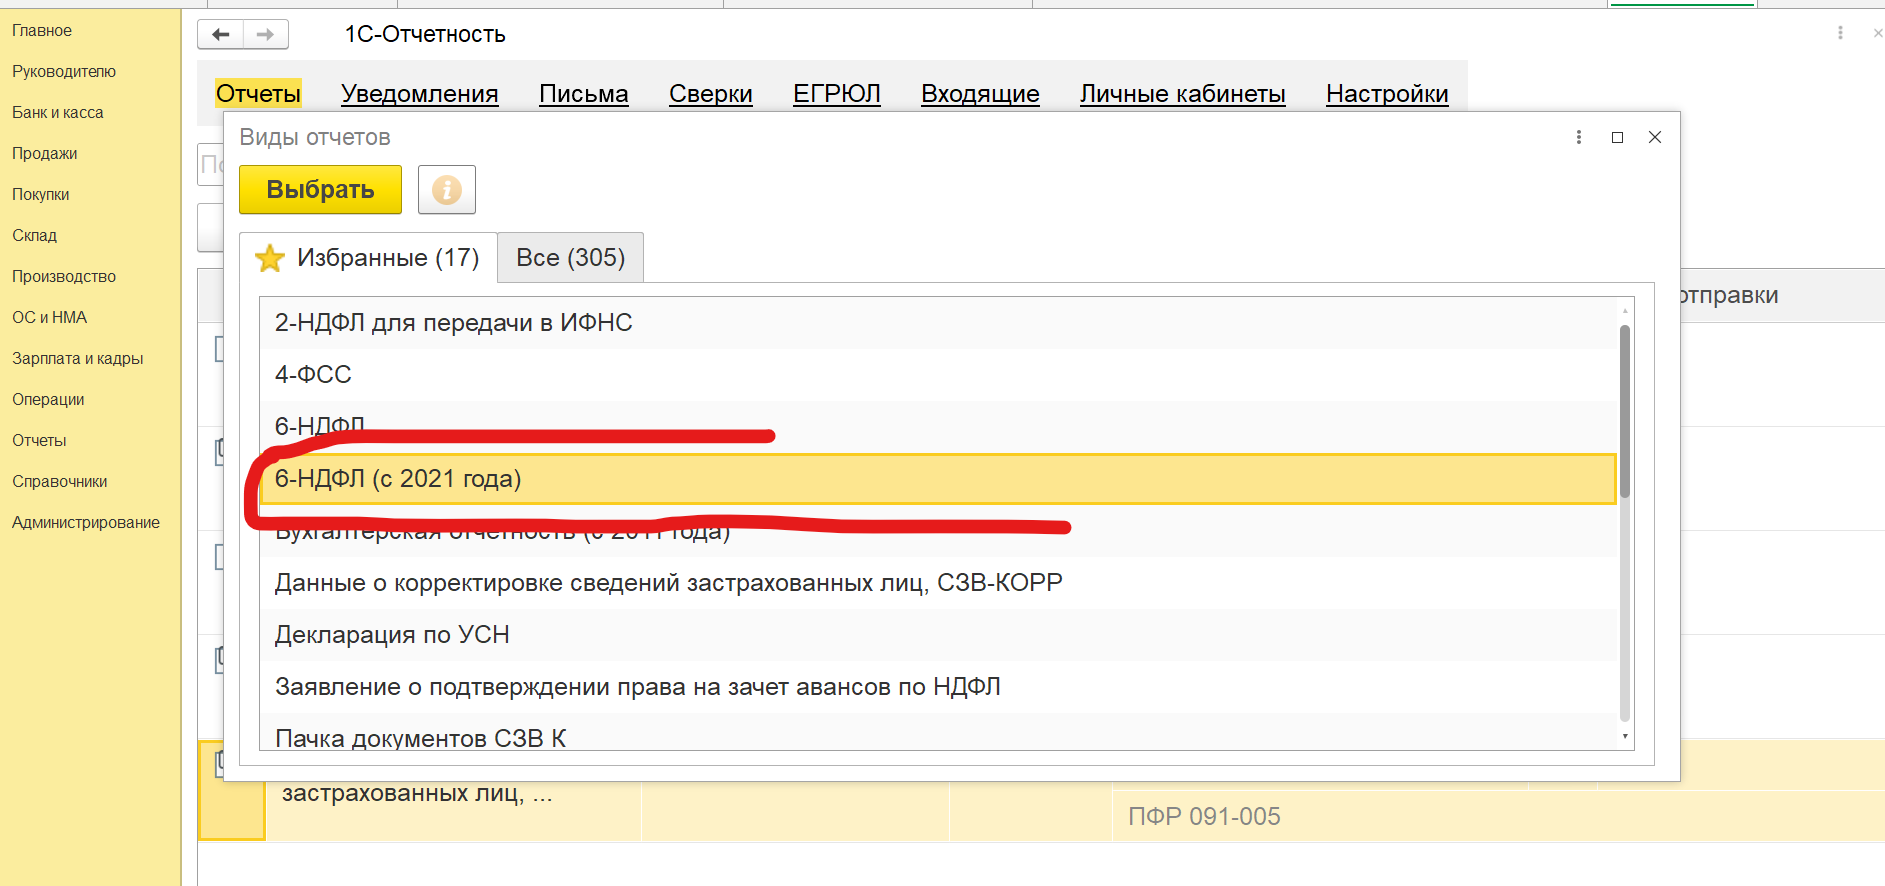Viewport: 1885px width, 886px height.
Task: Open the Отчеты tab in 1С-Отчетность
Action: click(x=258, y=93)
